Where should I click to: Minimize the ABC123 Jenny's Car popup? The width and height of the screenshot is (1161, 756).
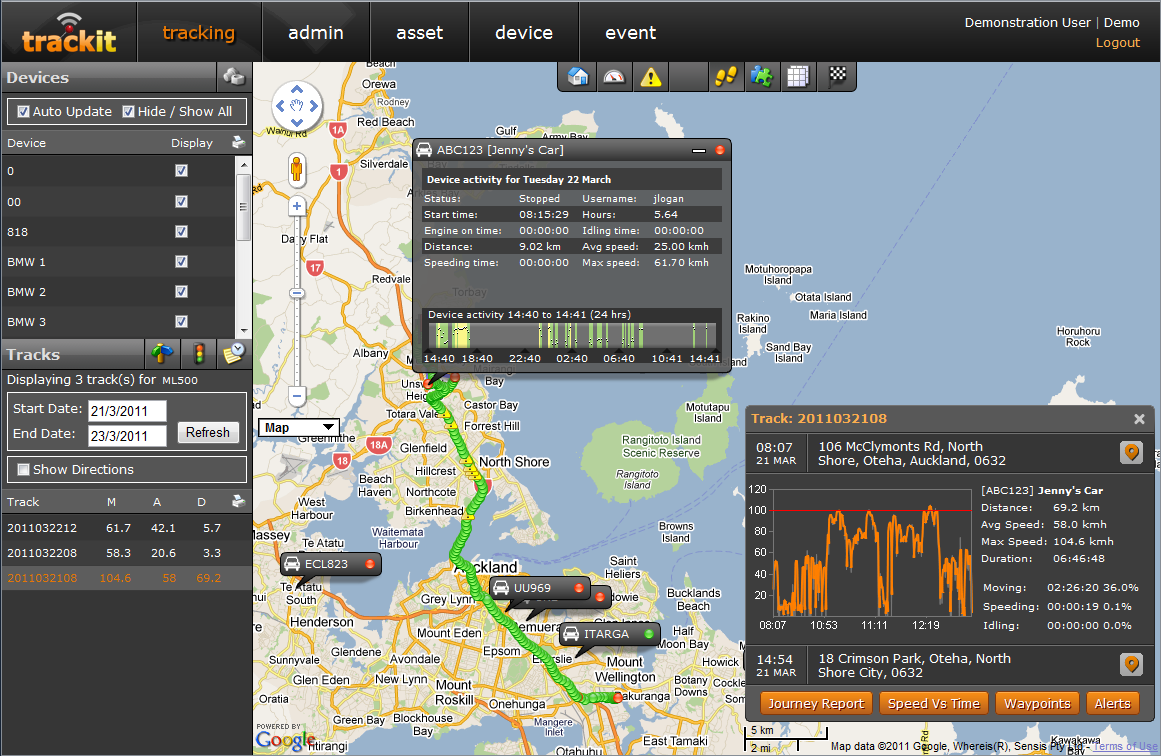pyautogui.click(x=698, y=150)
